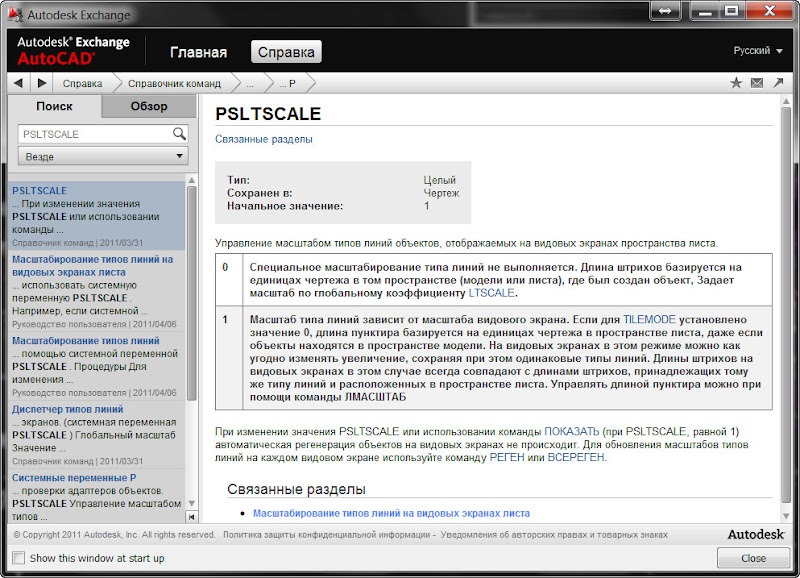Add page to favorites with star icon
Screen dimensions: 800x578
(736, 83)
